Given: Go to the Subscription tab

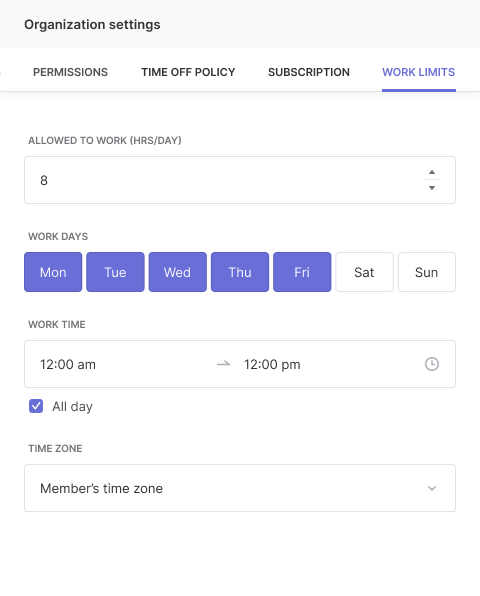Looking at the screenshot, I should click(x=309, y=72).
